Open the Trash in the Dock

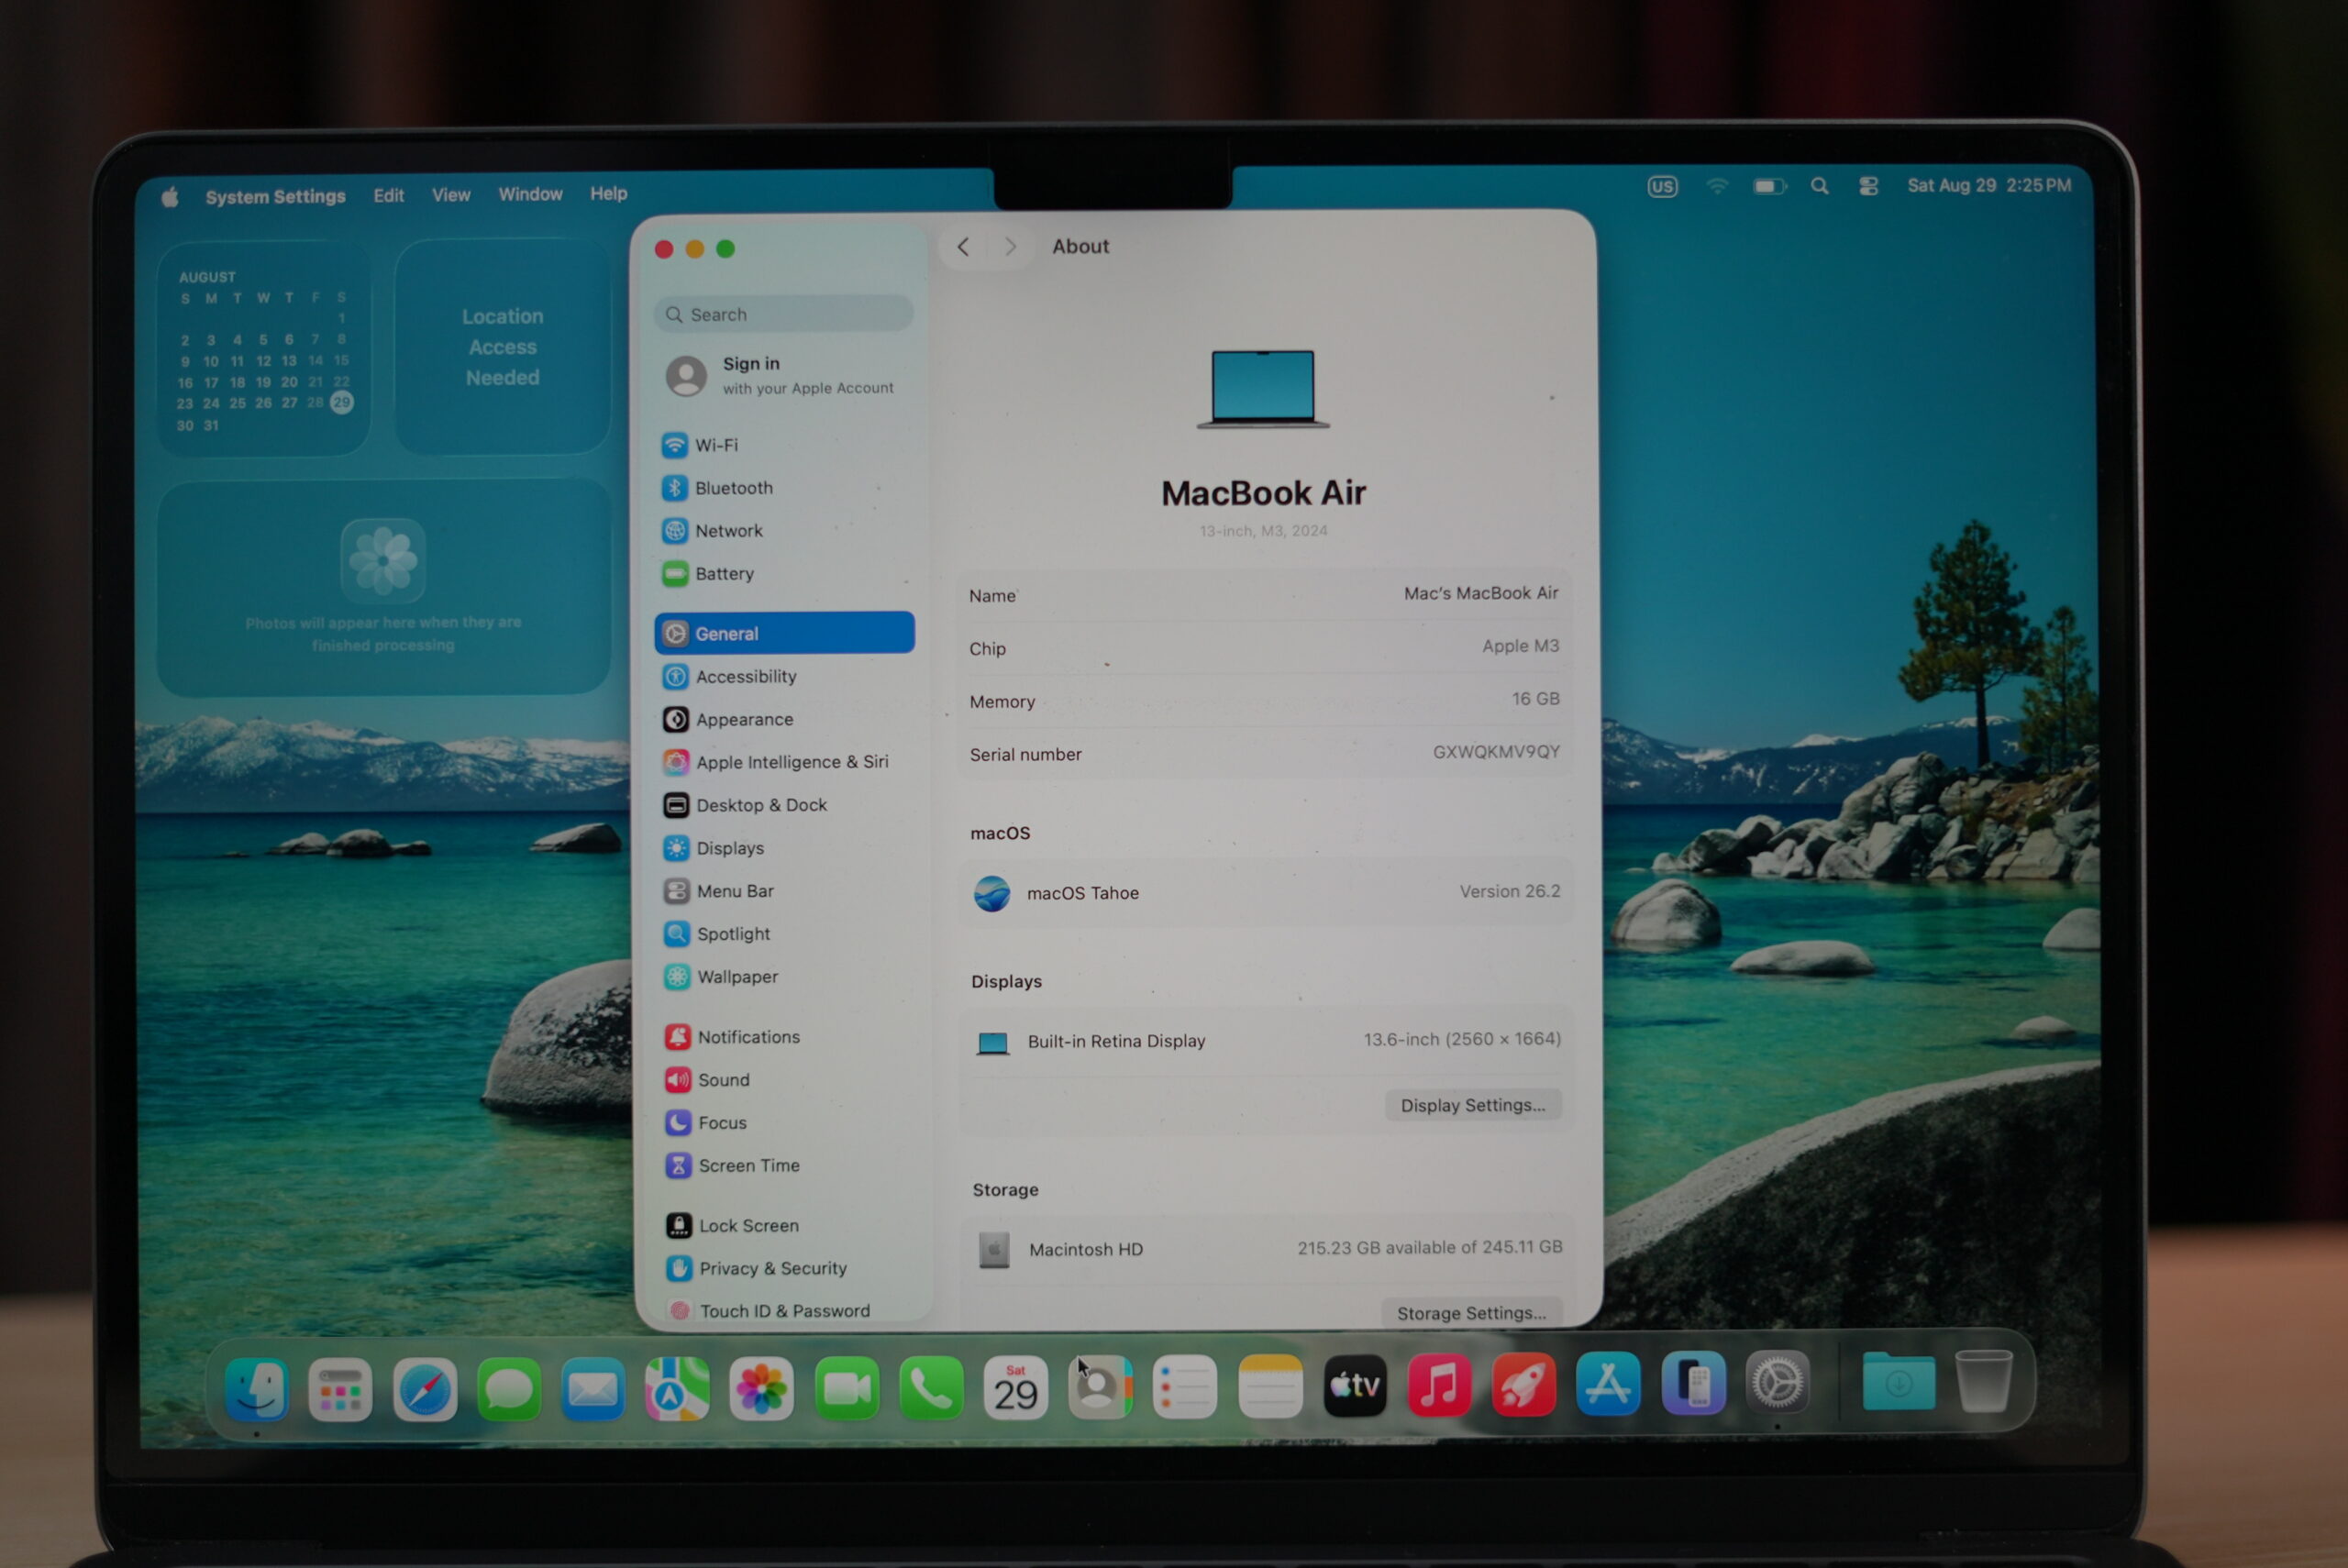pyautogui.click(x=1983, y=1381)
